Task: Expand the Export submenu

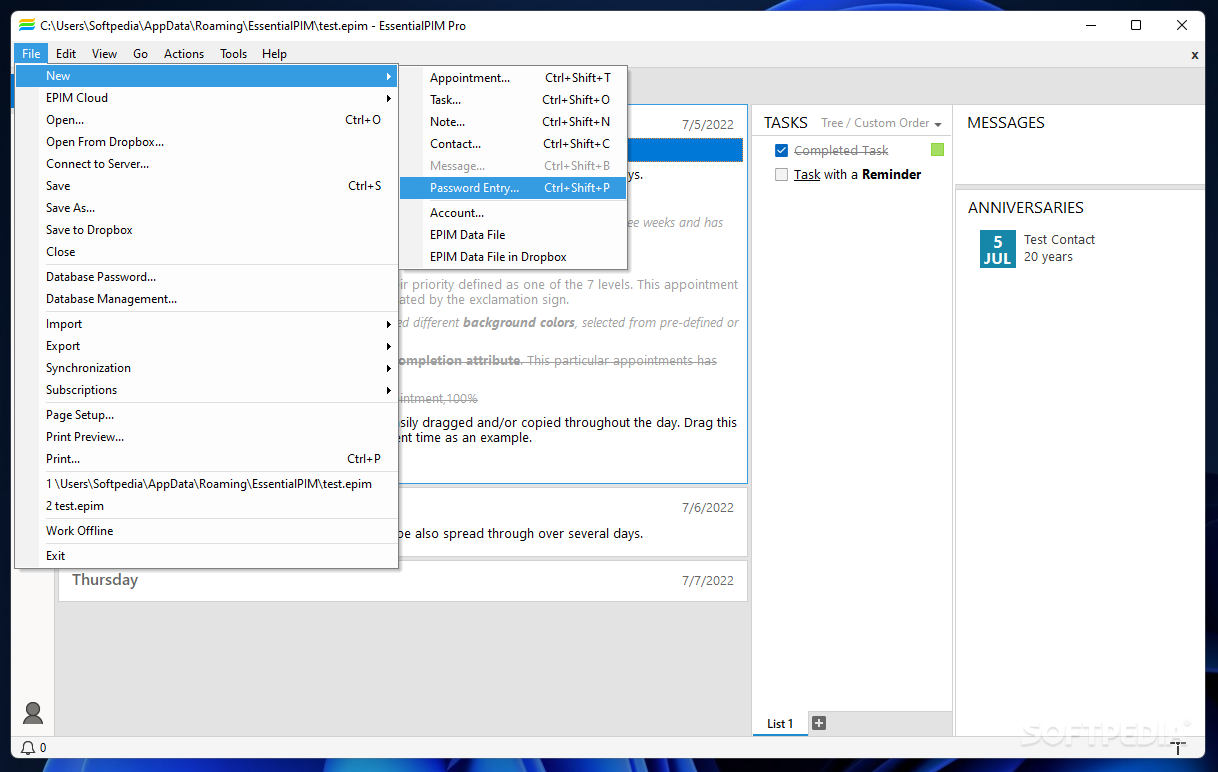Action: (207, 346)
